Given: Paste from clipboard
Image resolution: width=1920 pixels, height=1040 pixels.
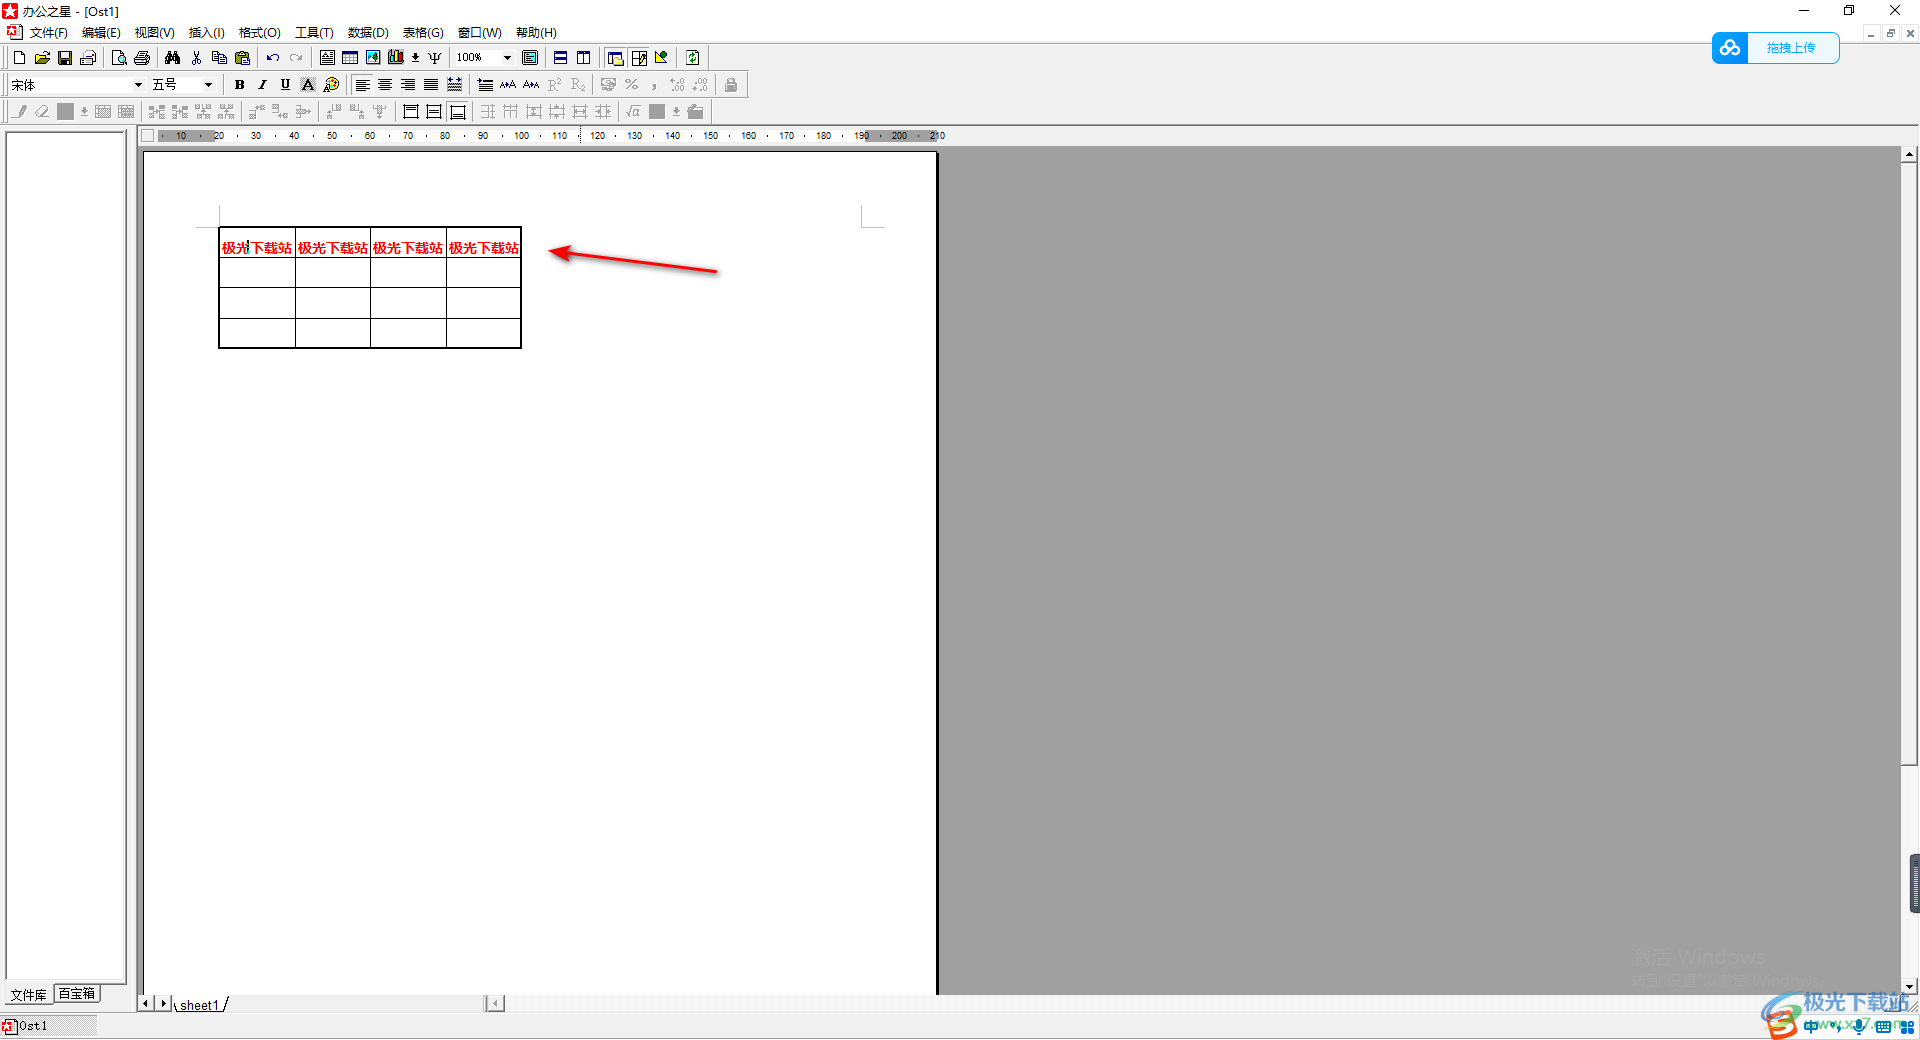Looking at the screenshot, I should (x=242, y=58).
